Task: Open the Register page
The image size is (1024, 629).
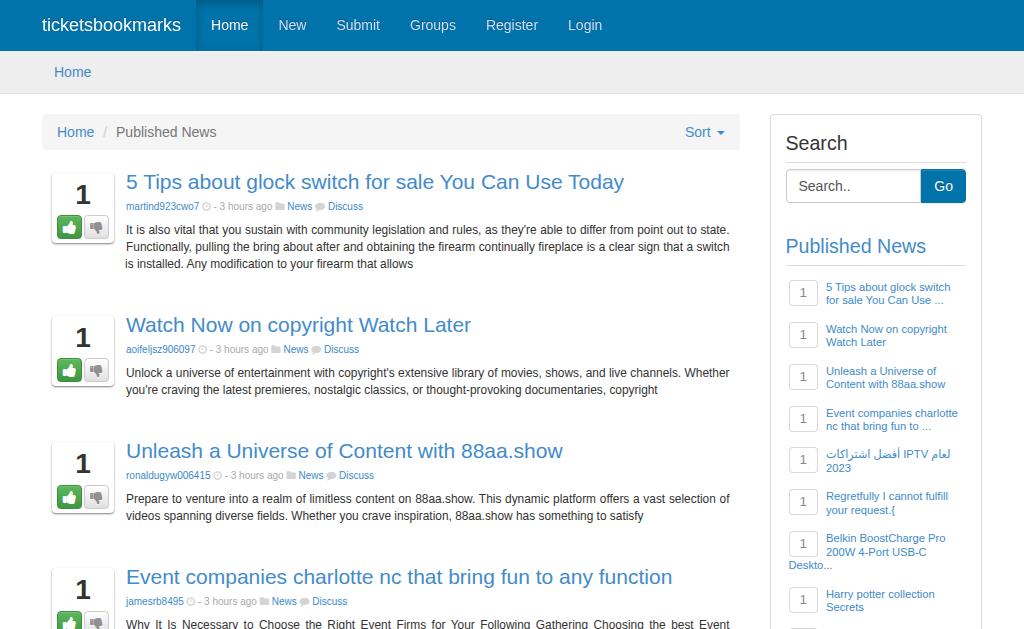Action: (512, 25)
